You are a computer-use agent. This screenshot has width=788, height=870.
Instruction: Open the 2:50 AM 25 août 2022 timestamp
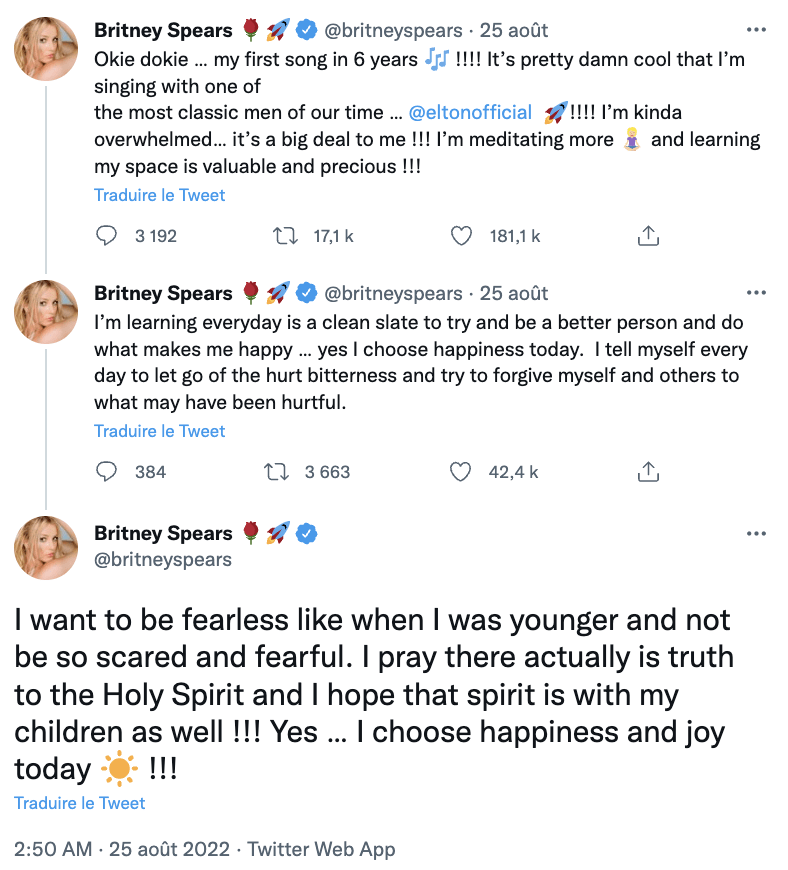(122, 849)
